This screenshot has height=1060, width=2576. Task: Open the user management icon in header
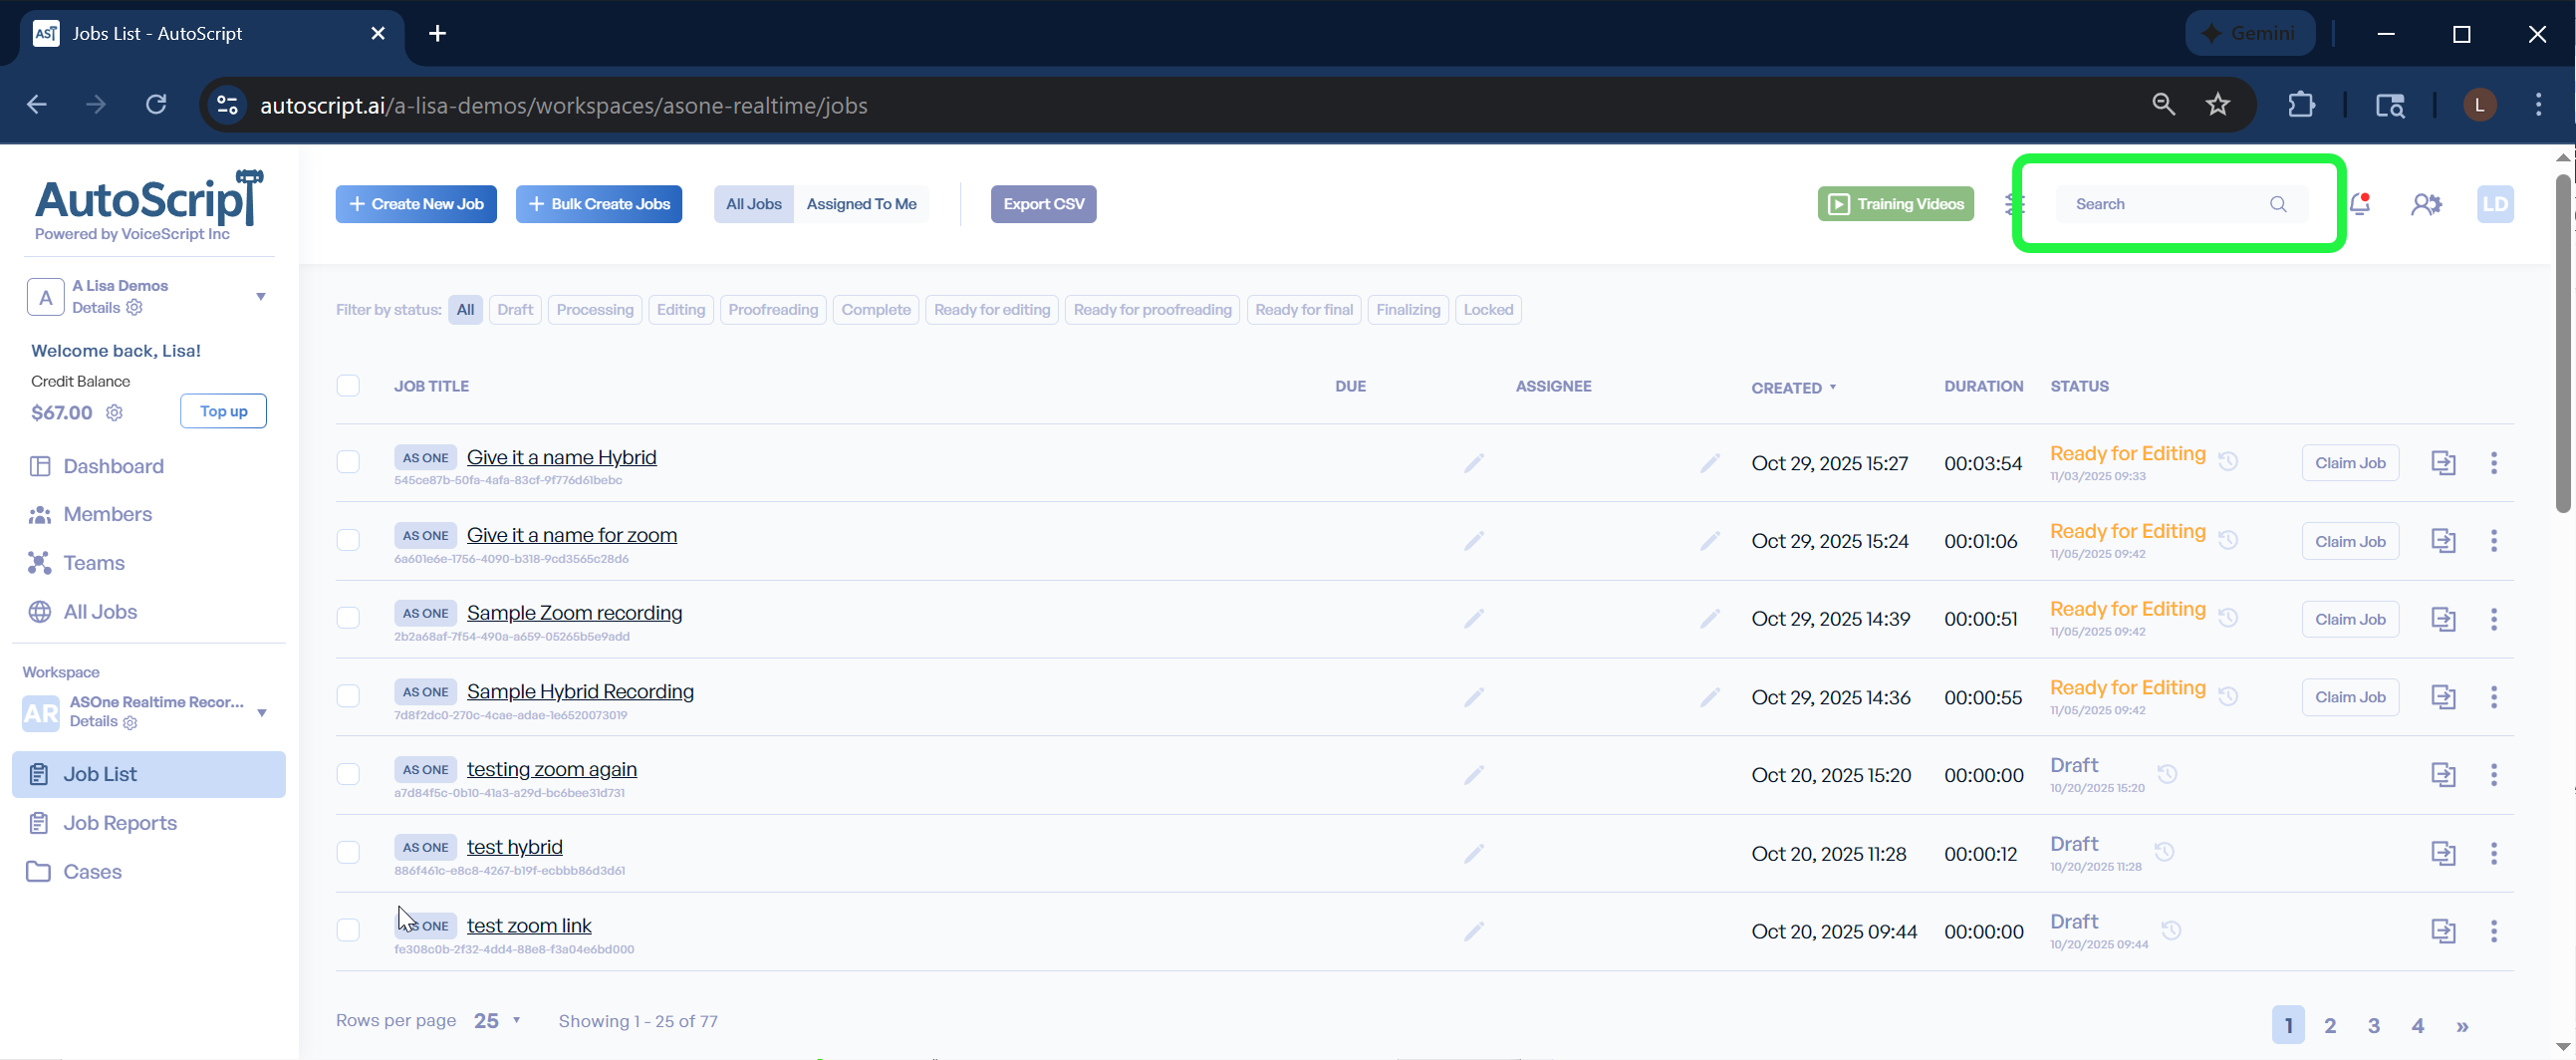coord(2425,204)
